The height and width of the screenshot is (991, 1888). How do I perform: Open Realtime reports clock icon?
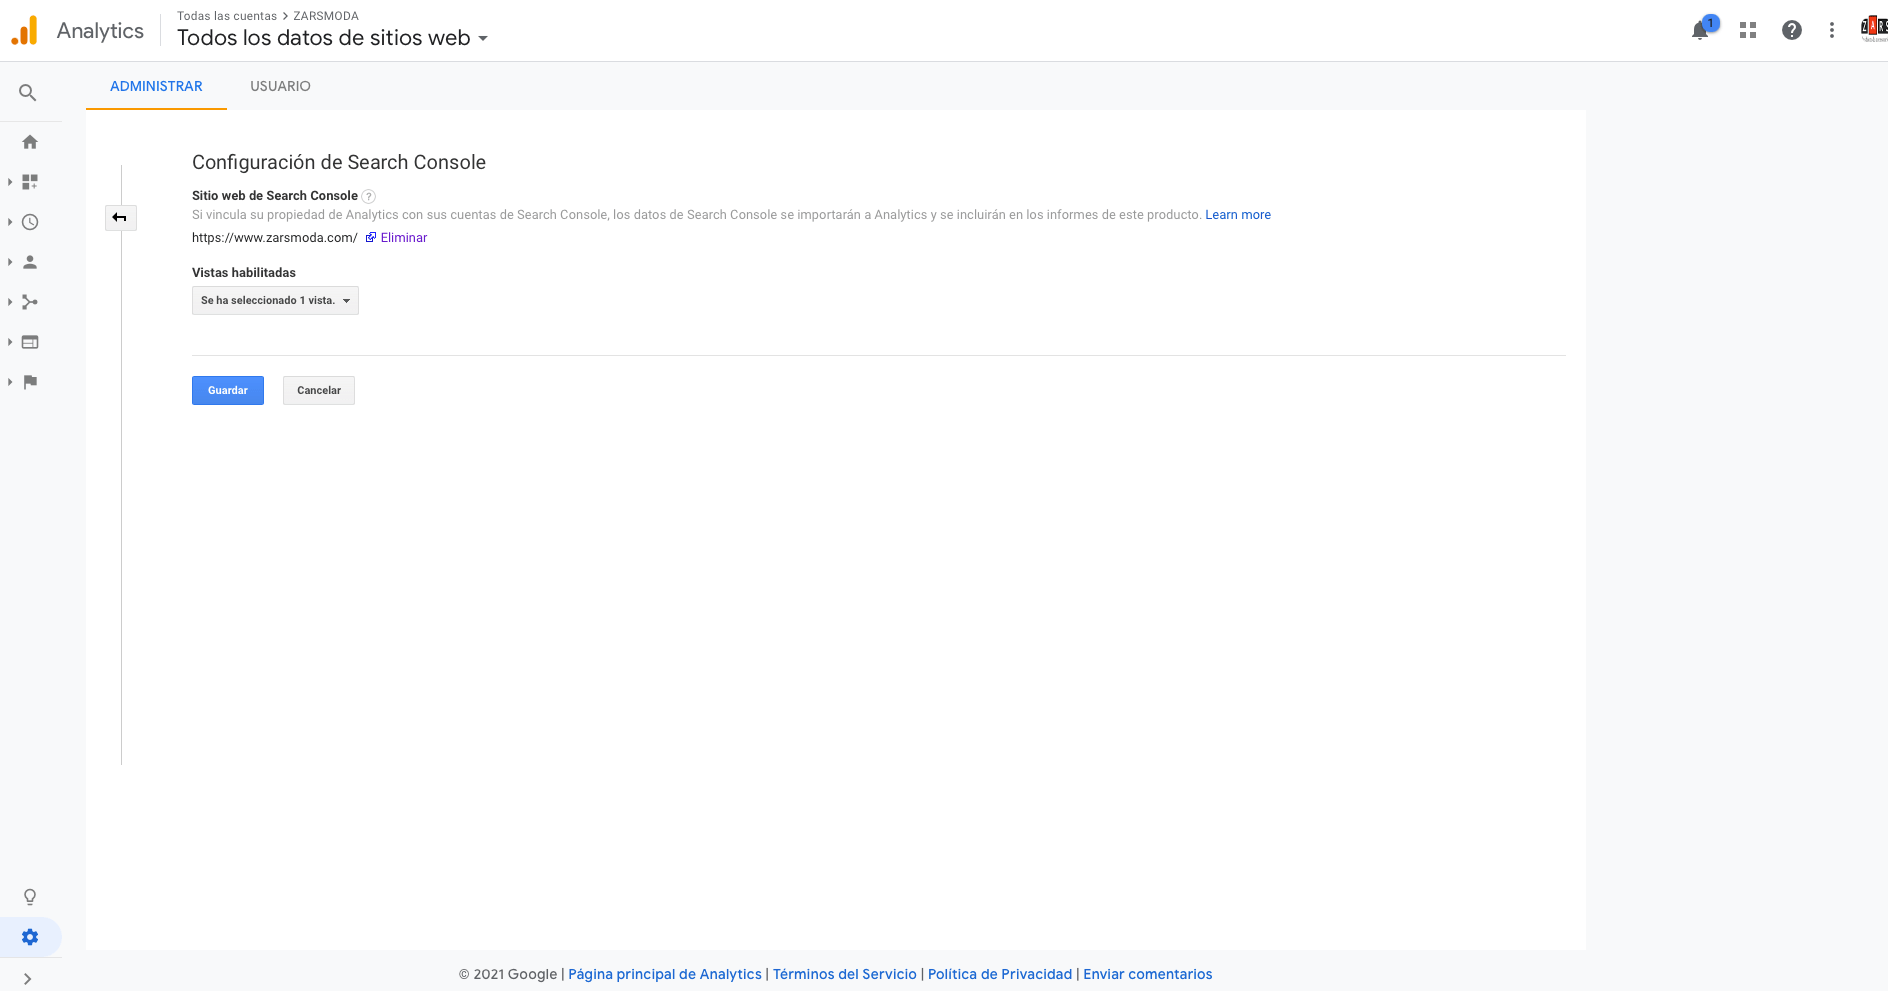tap(30, 222)
